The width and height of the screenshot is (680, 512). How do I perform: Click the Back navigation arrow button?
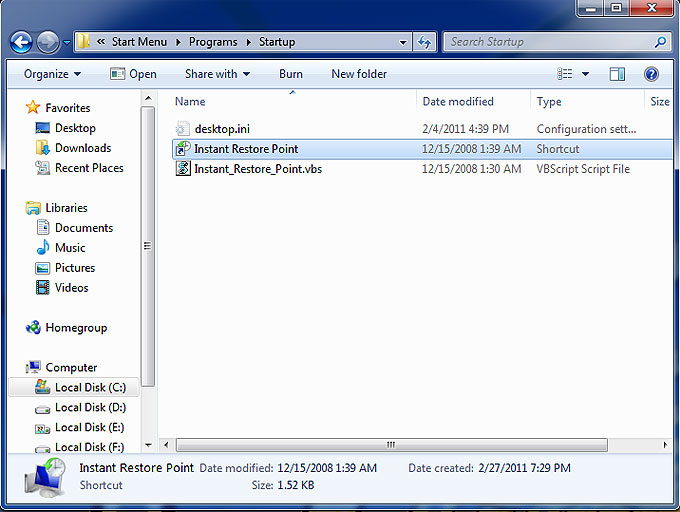(x=21, y=42)
